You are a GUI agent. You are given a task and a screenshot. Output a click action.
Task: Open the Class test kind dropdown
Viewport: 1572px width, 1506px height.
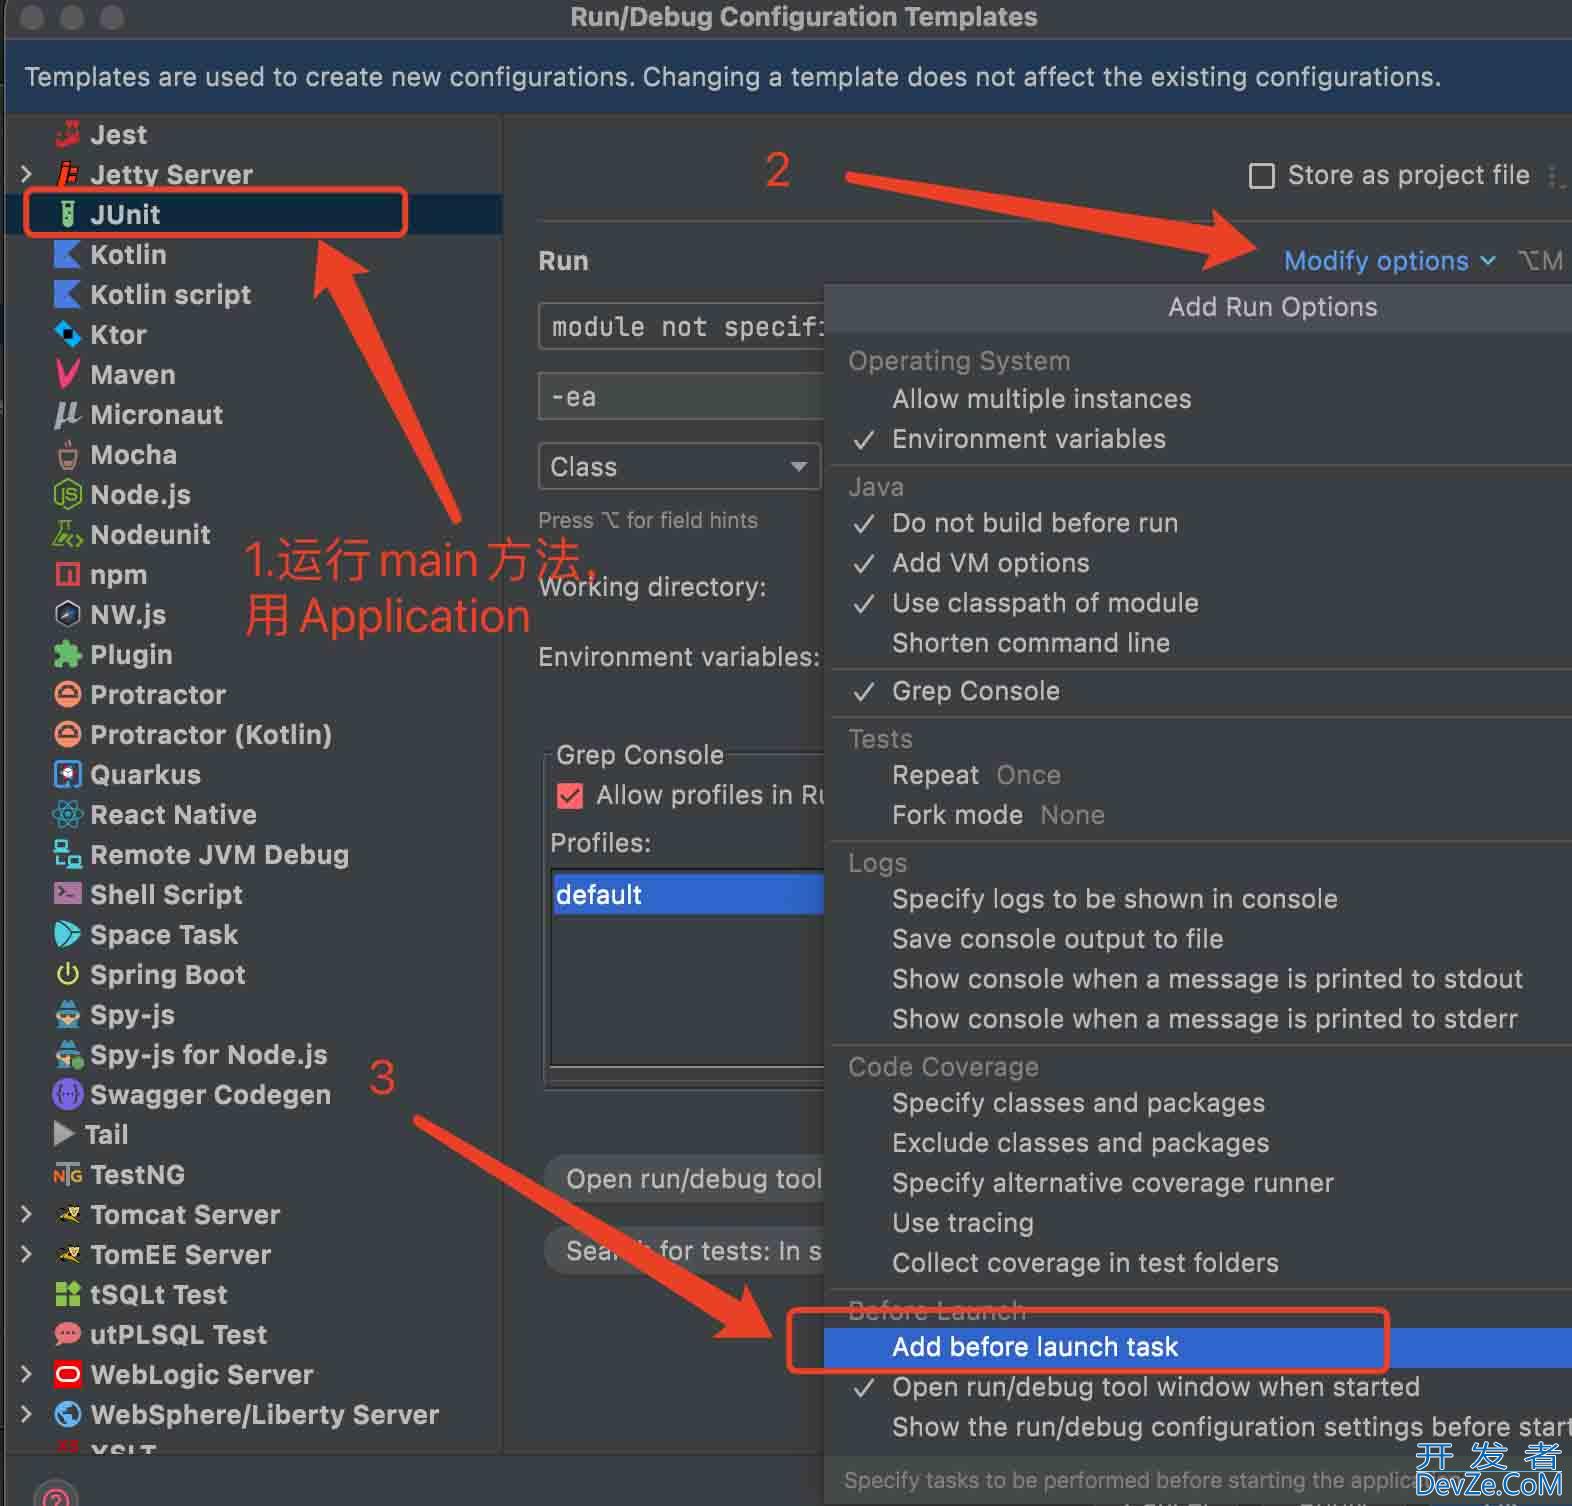[x=679, y=467]
